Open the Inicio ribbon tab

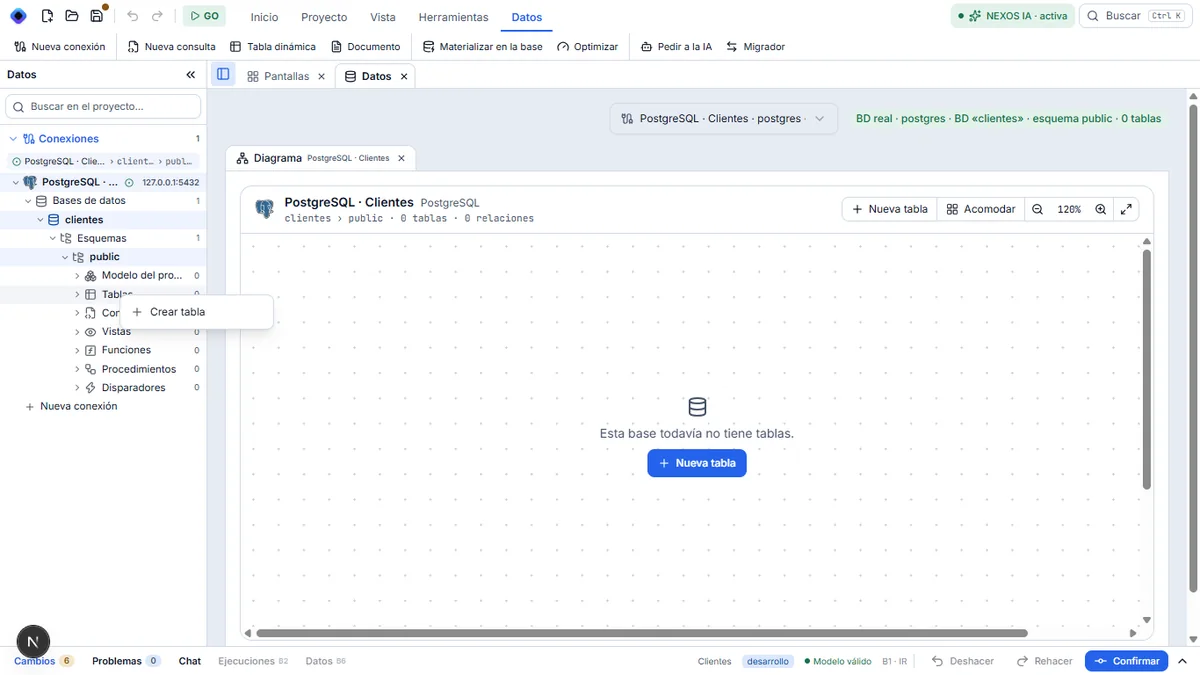point(265,17)
